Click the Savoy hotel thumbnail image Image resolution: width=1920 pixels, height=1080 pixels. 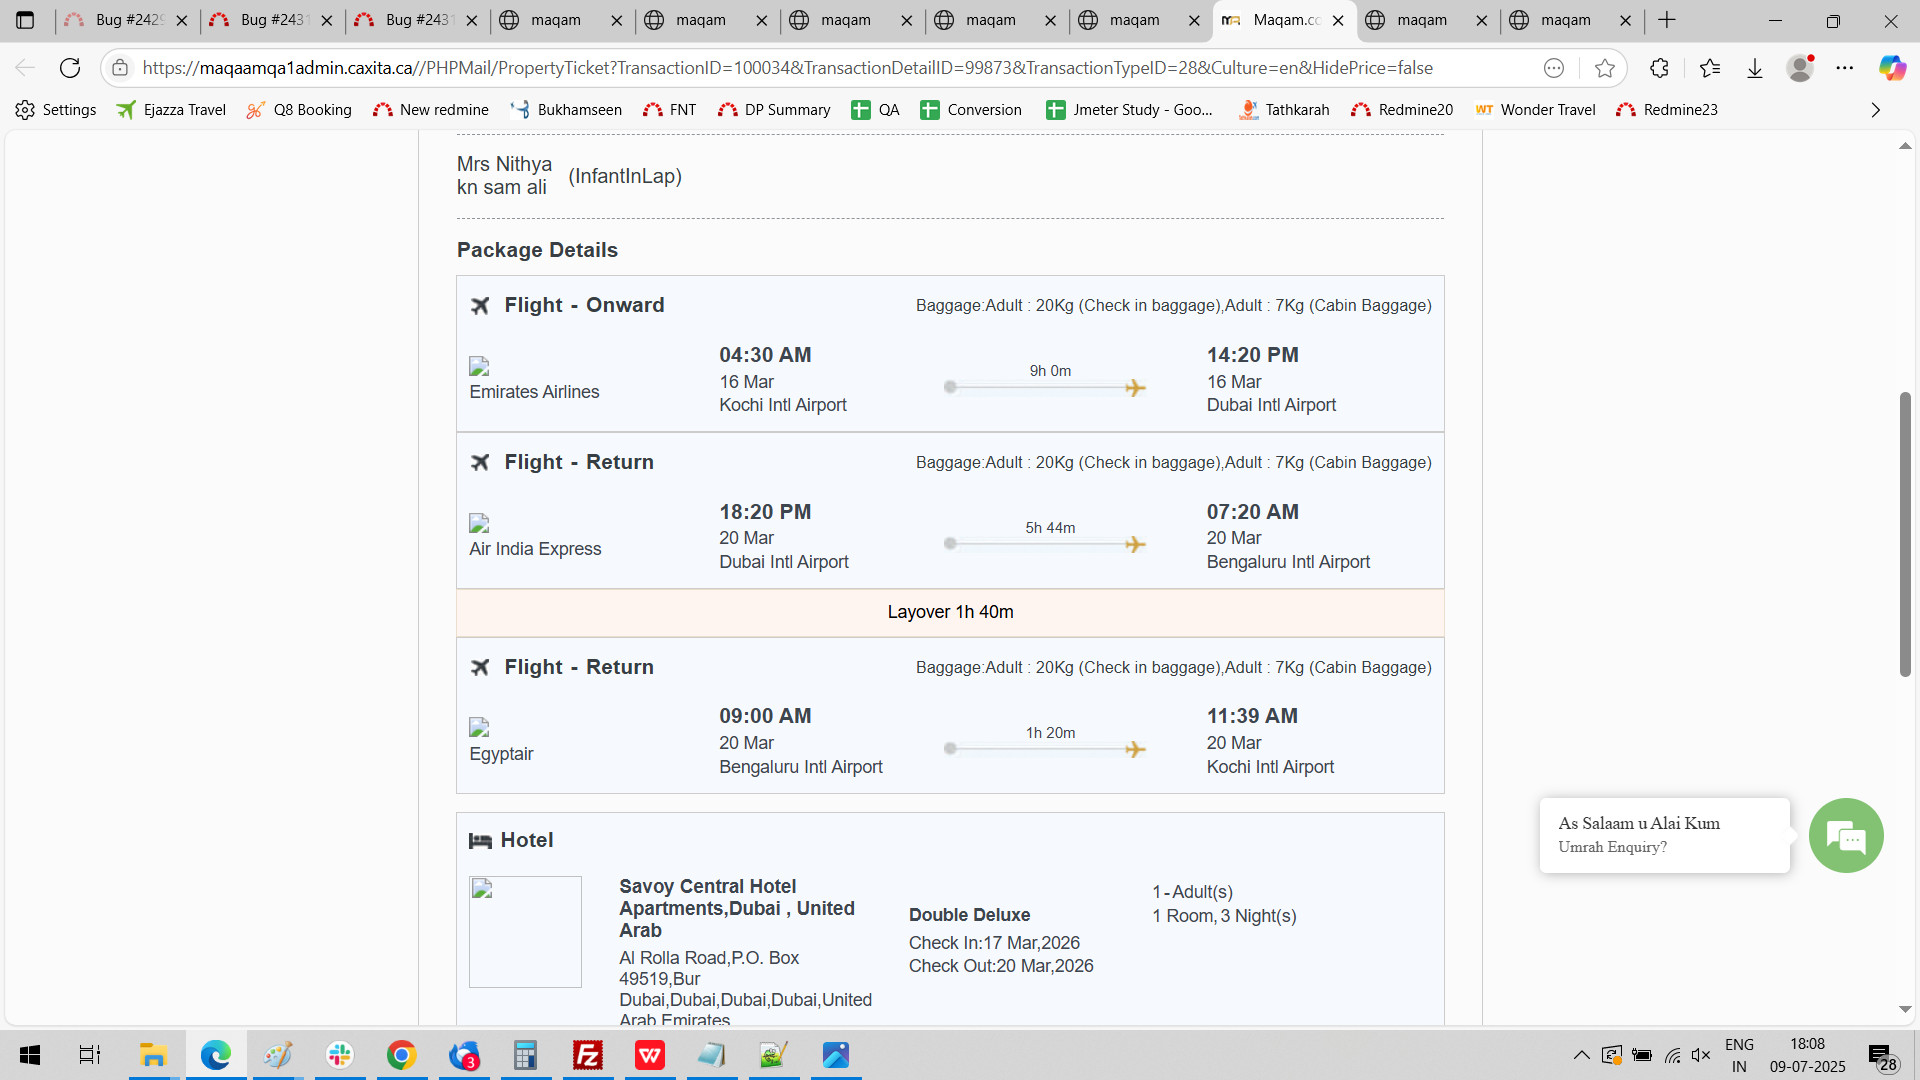pyautogui.click(x=525, y=932)
